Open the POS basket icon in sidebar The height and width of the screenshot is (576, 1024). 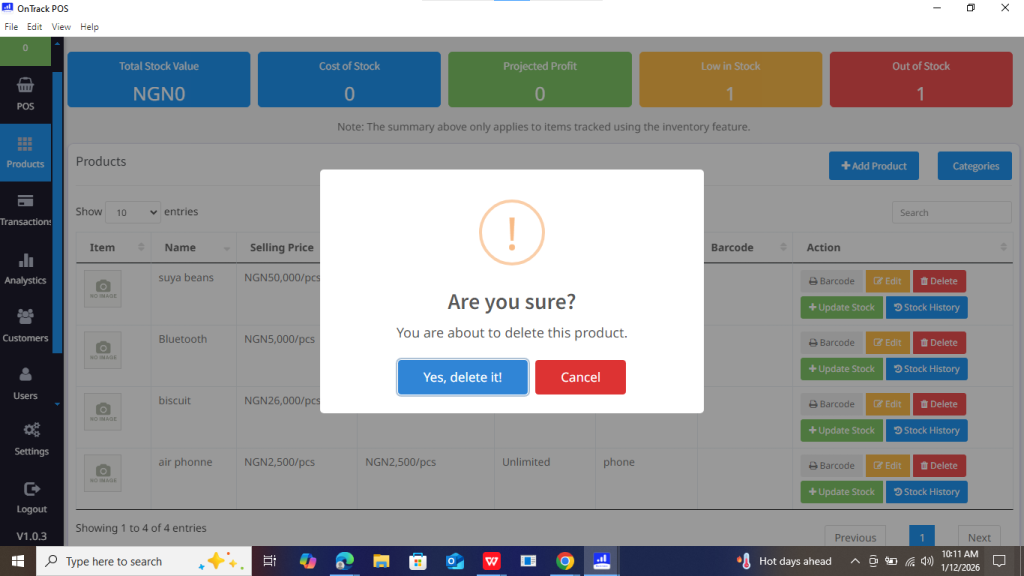pyautogui.click(x=25, y=87)
